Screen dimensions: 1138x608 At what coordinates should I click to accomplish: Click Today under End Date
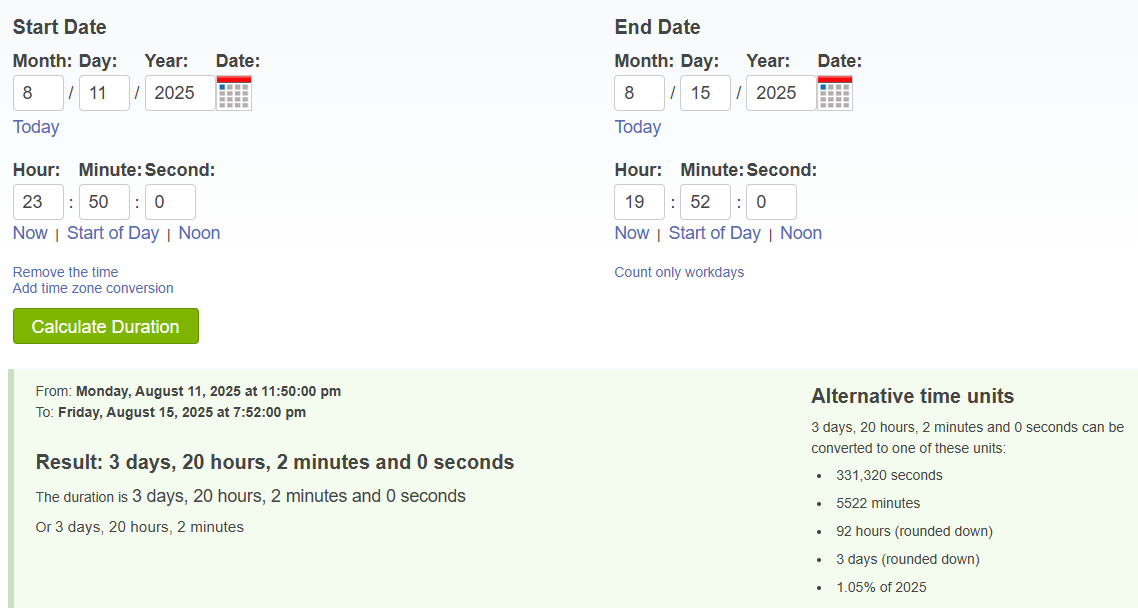(x=637, y=127)
